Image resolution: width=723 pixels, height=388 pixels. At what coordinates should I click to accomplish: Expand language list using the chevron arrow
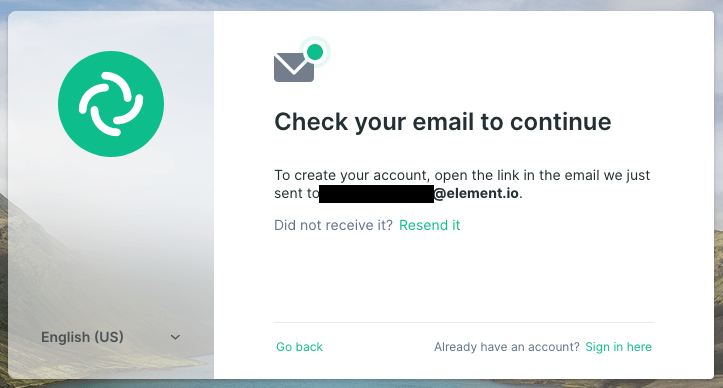pos(175,337)
